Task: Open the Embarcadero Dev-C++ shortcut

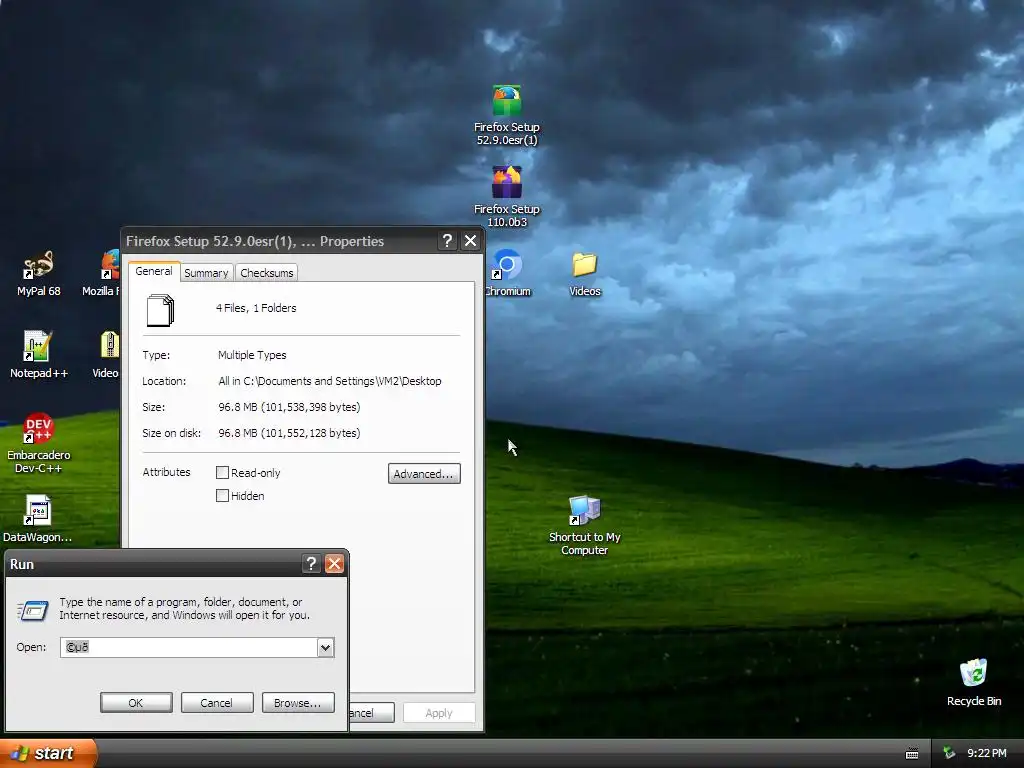Action: [39, 443]
